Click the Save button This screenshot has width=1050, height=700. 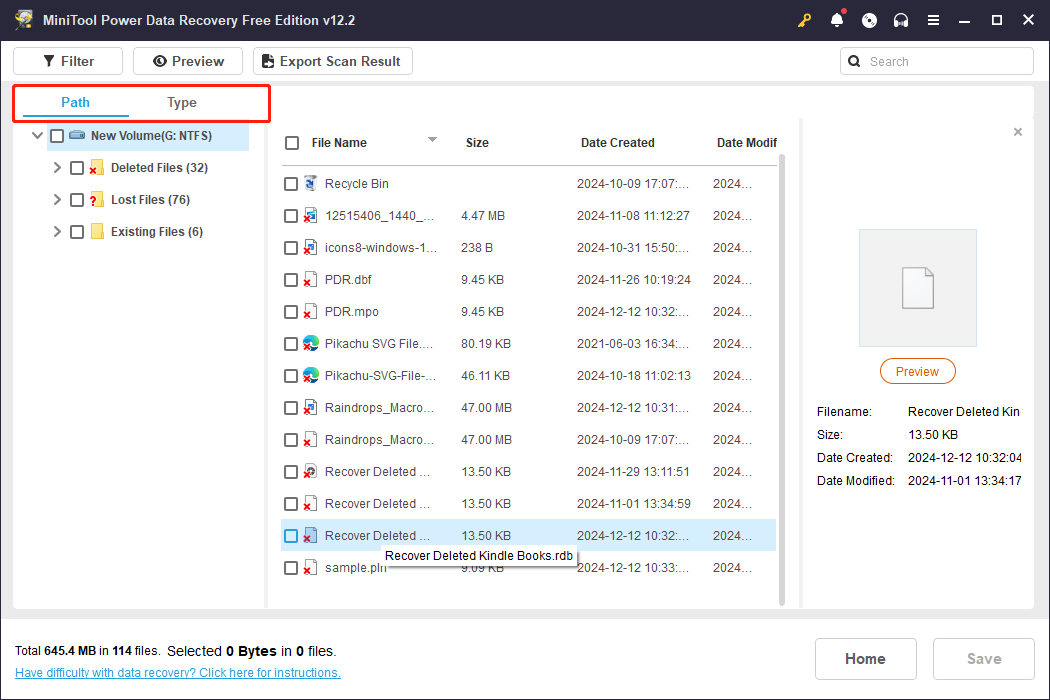pos(984,658)
